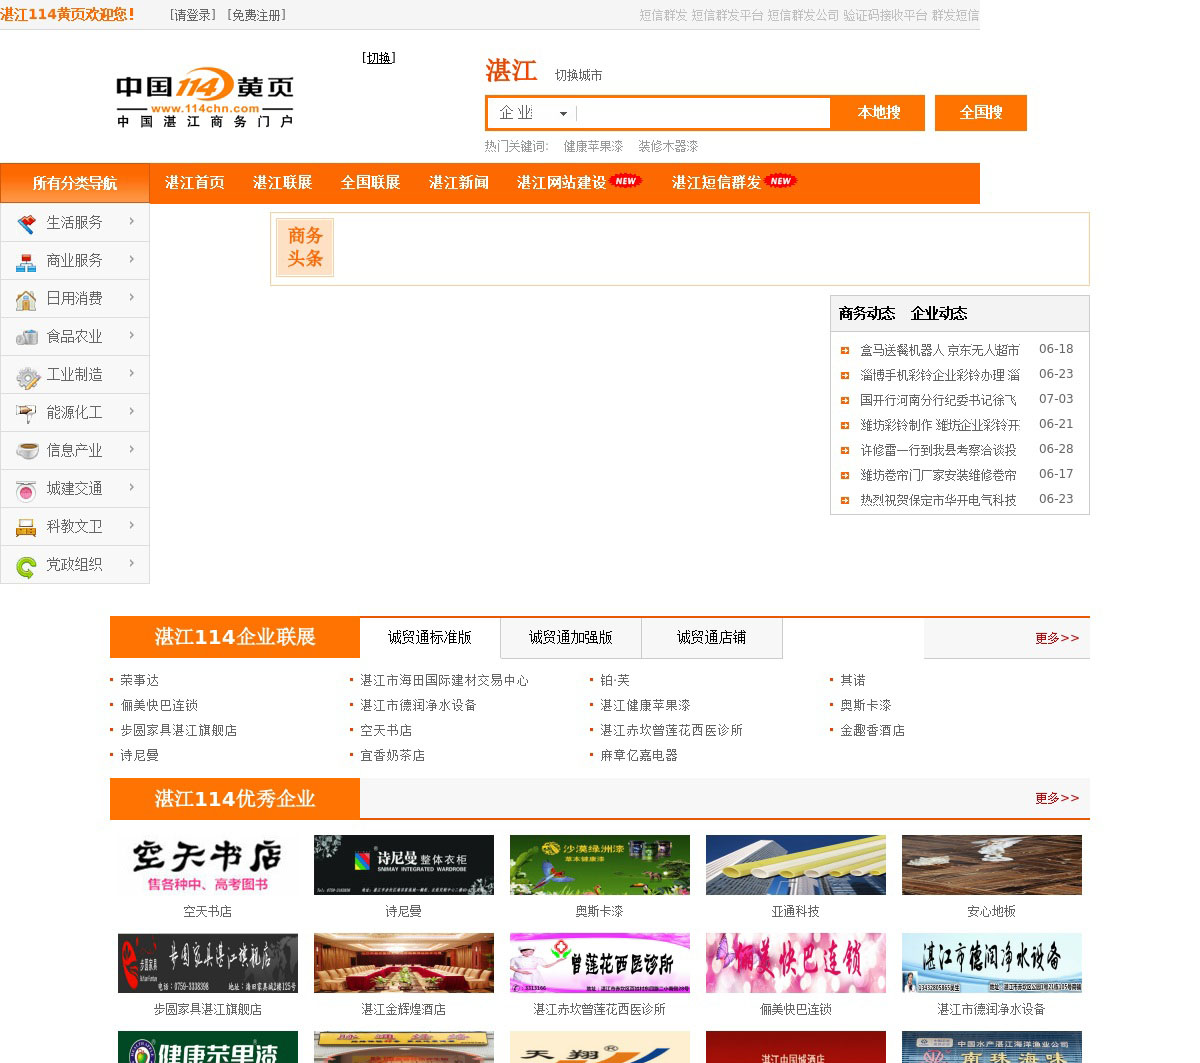This screenshot has width=1200, height=1063.
Task: Open 湛江新闻 in the navigation bar
Action: click(x=458, y=183)
